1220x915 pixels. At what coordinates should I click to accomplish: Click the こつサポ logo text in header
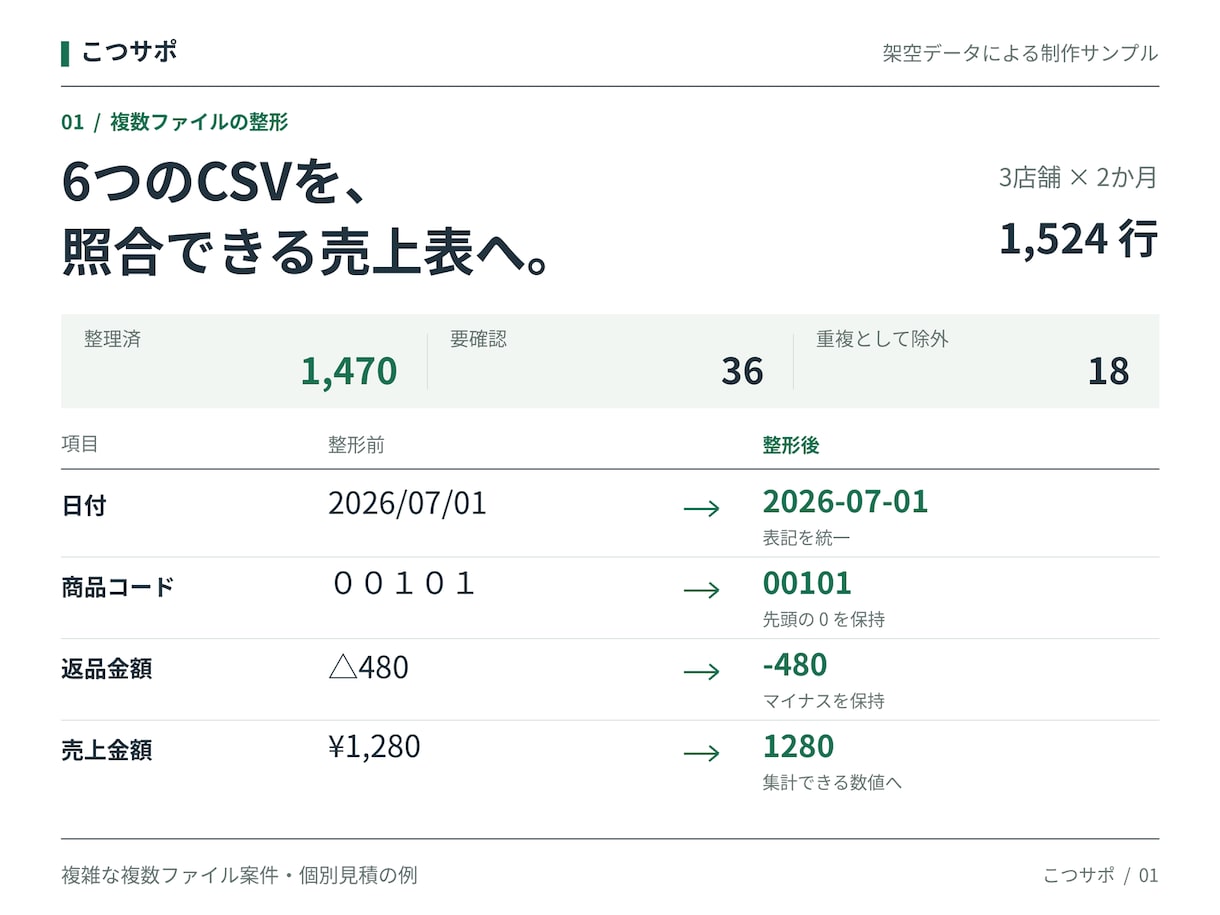point(129,52)
